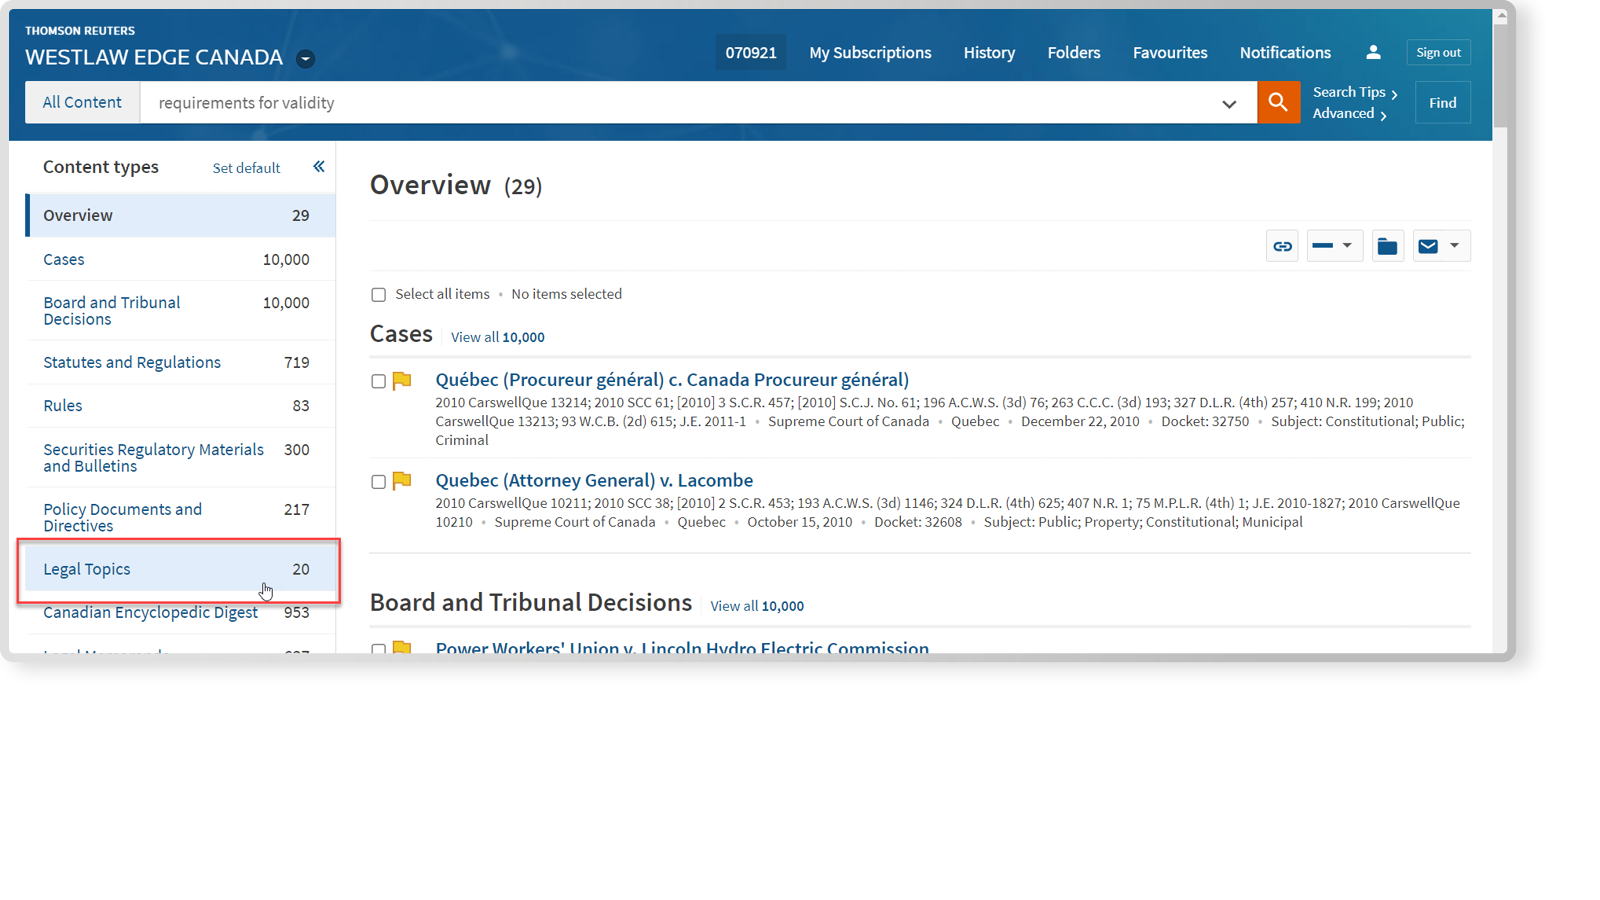This screenshot has width=1600, height=900.
Task: Select Policy Documents and Directives
Action: click(180, 517)
